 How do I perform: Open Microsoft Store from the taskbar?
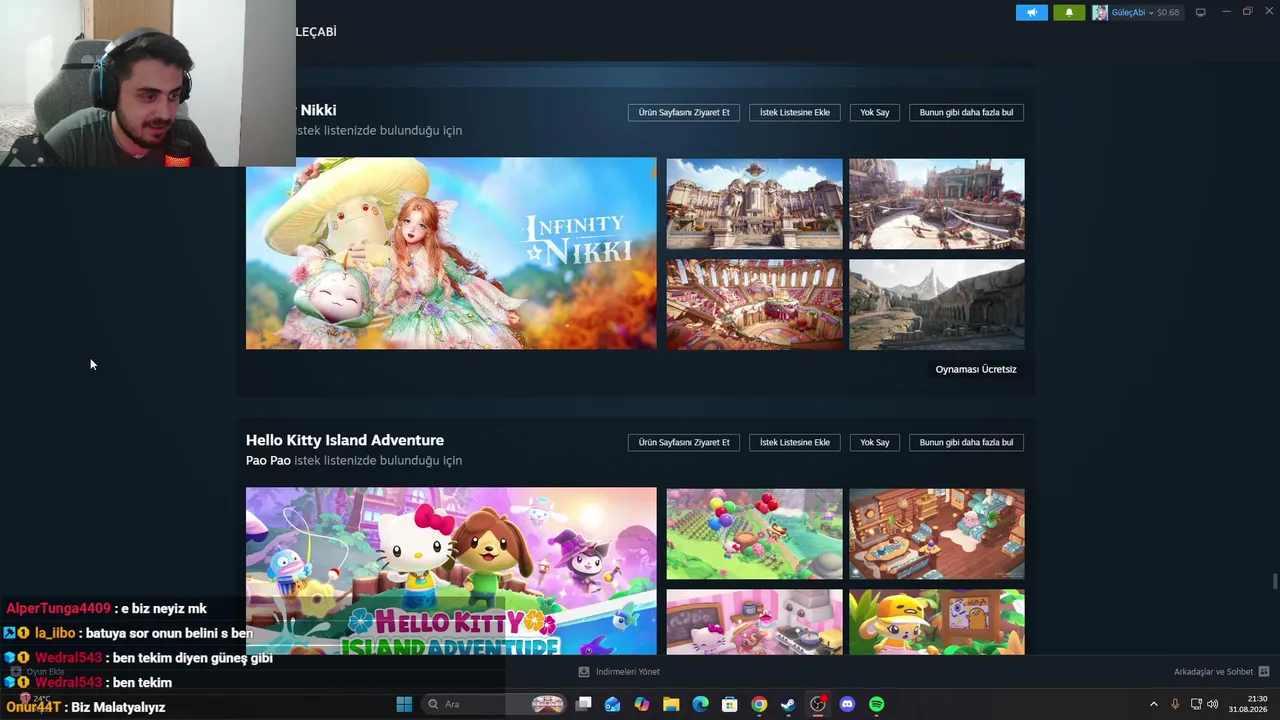pos(730,704)
